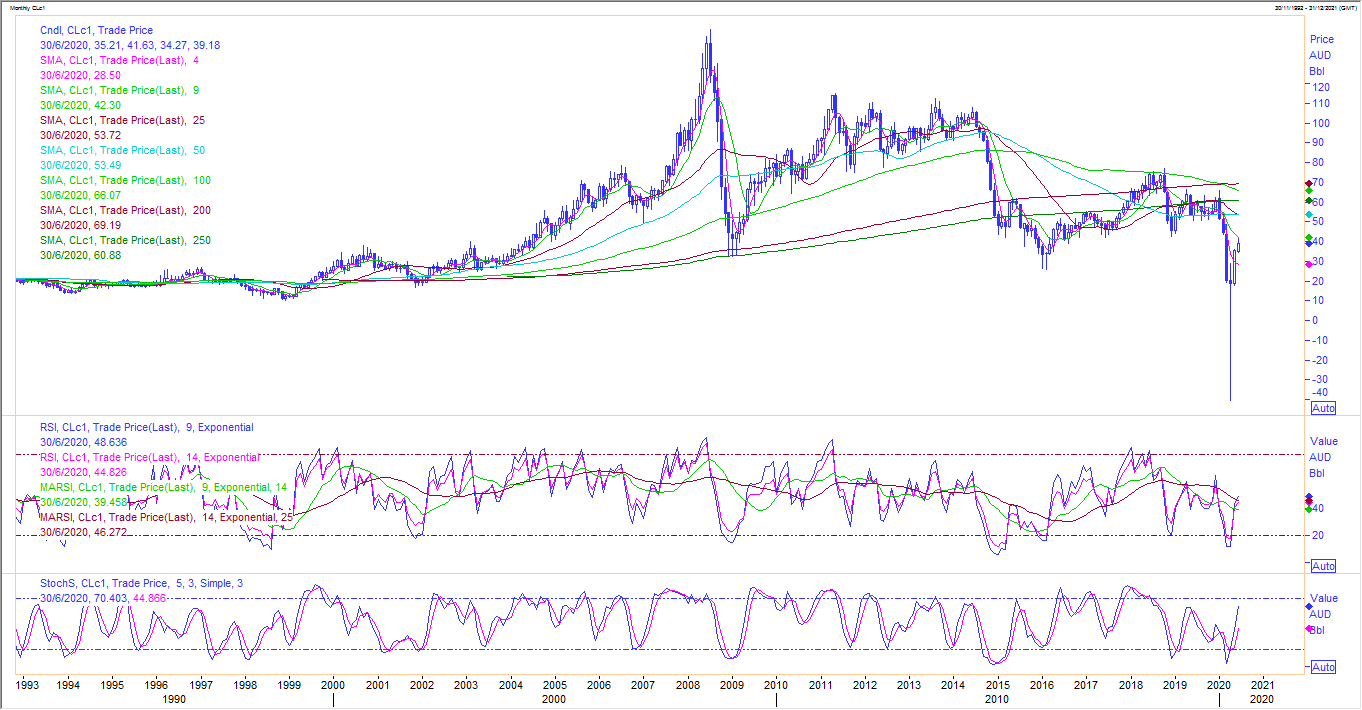Image resolution: width=1362 pixels, height=710 pixels.
Task: Select the 'RSI, CLc1, 14, Exponential' legend entry
Action: tap(150, 457)
